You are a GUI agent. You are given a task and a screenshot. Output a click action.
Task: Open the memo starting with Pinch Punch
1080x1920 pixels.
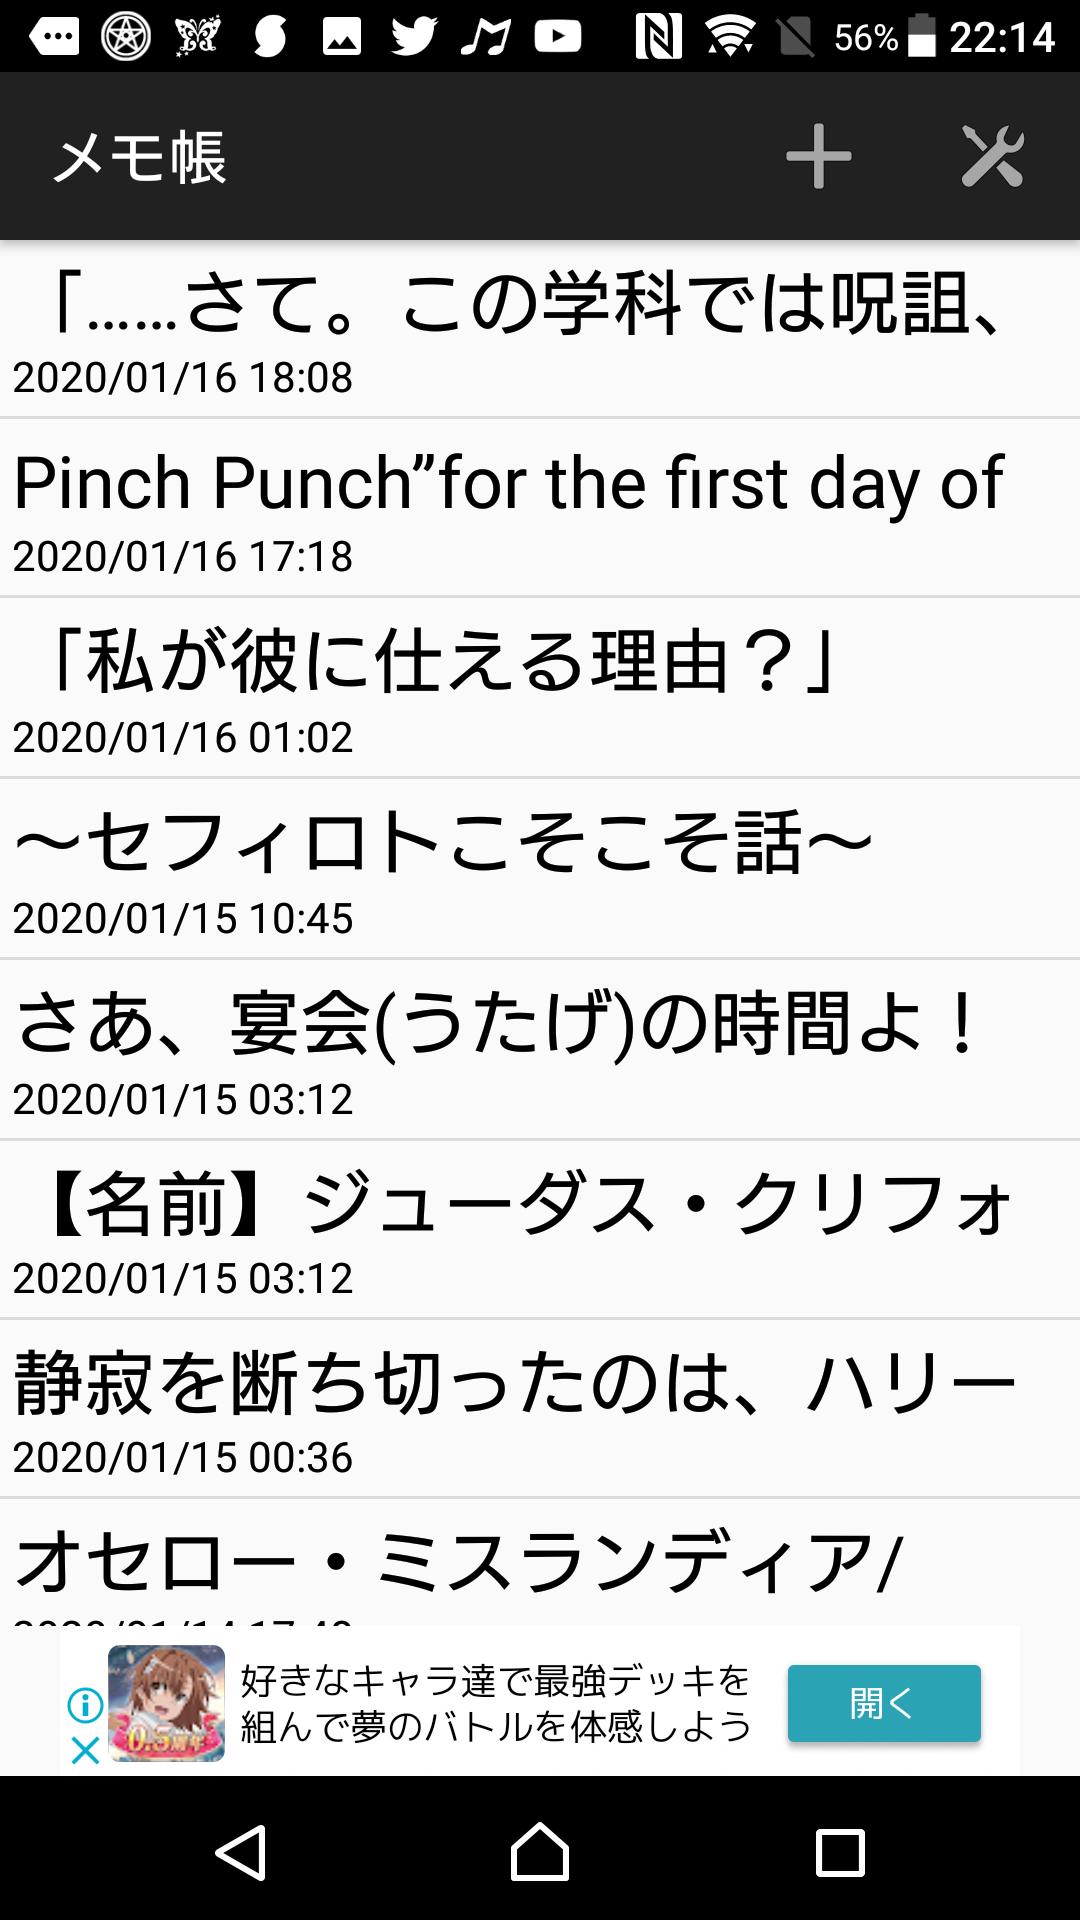point(540,508)
